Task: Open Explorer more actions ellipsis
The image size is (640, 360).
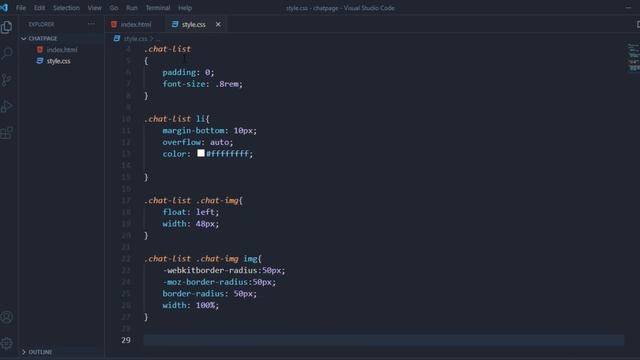Action: (91, 24)
